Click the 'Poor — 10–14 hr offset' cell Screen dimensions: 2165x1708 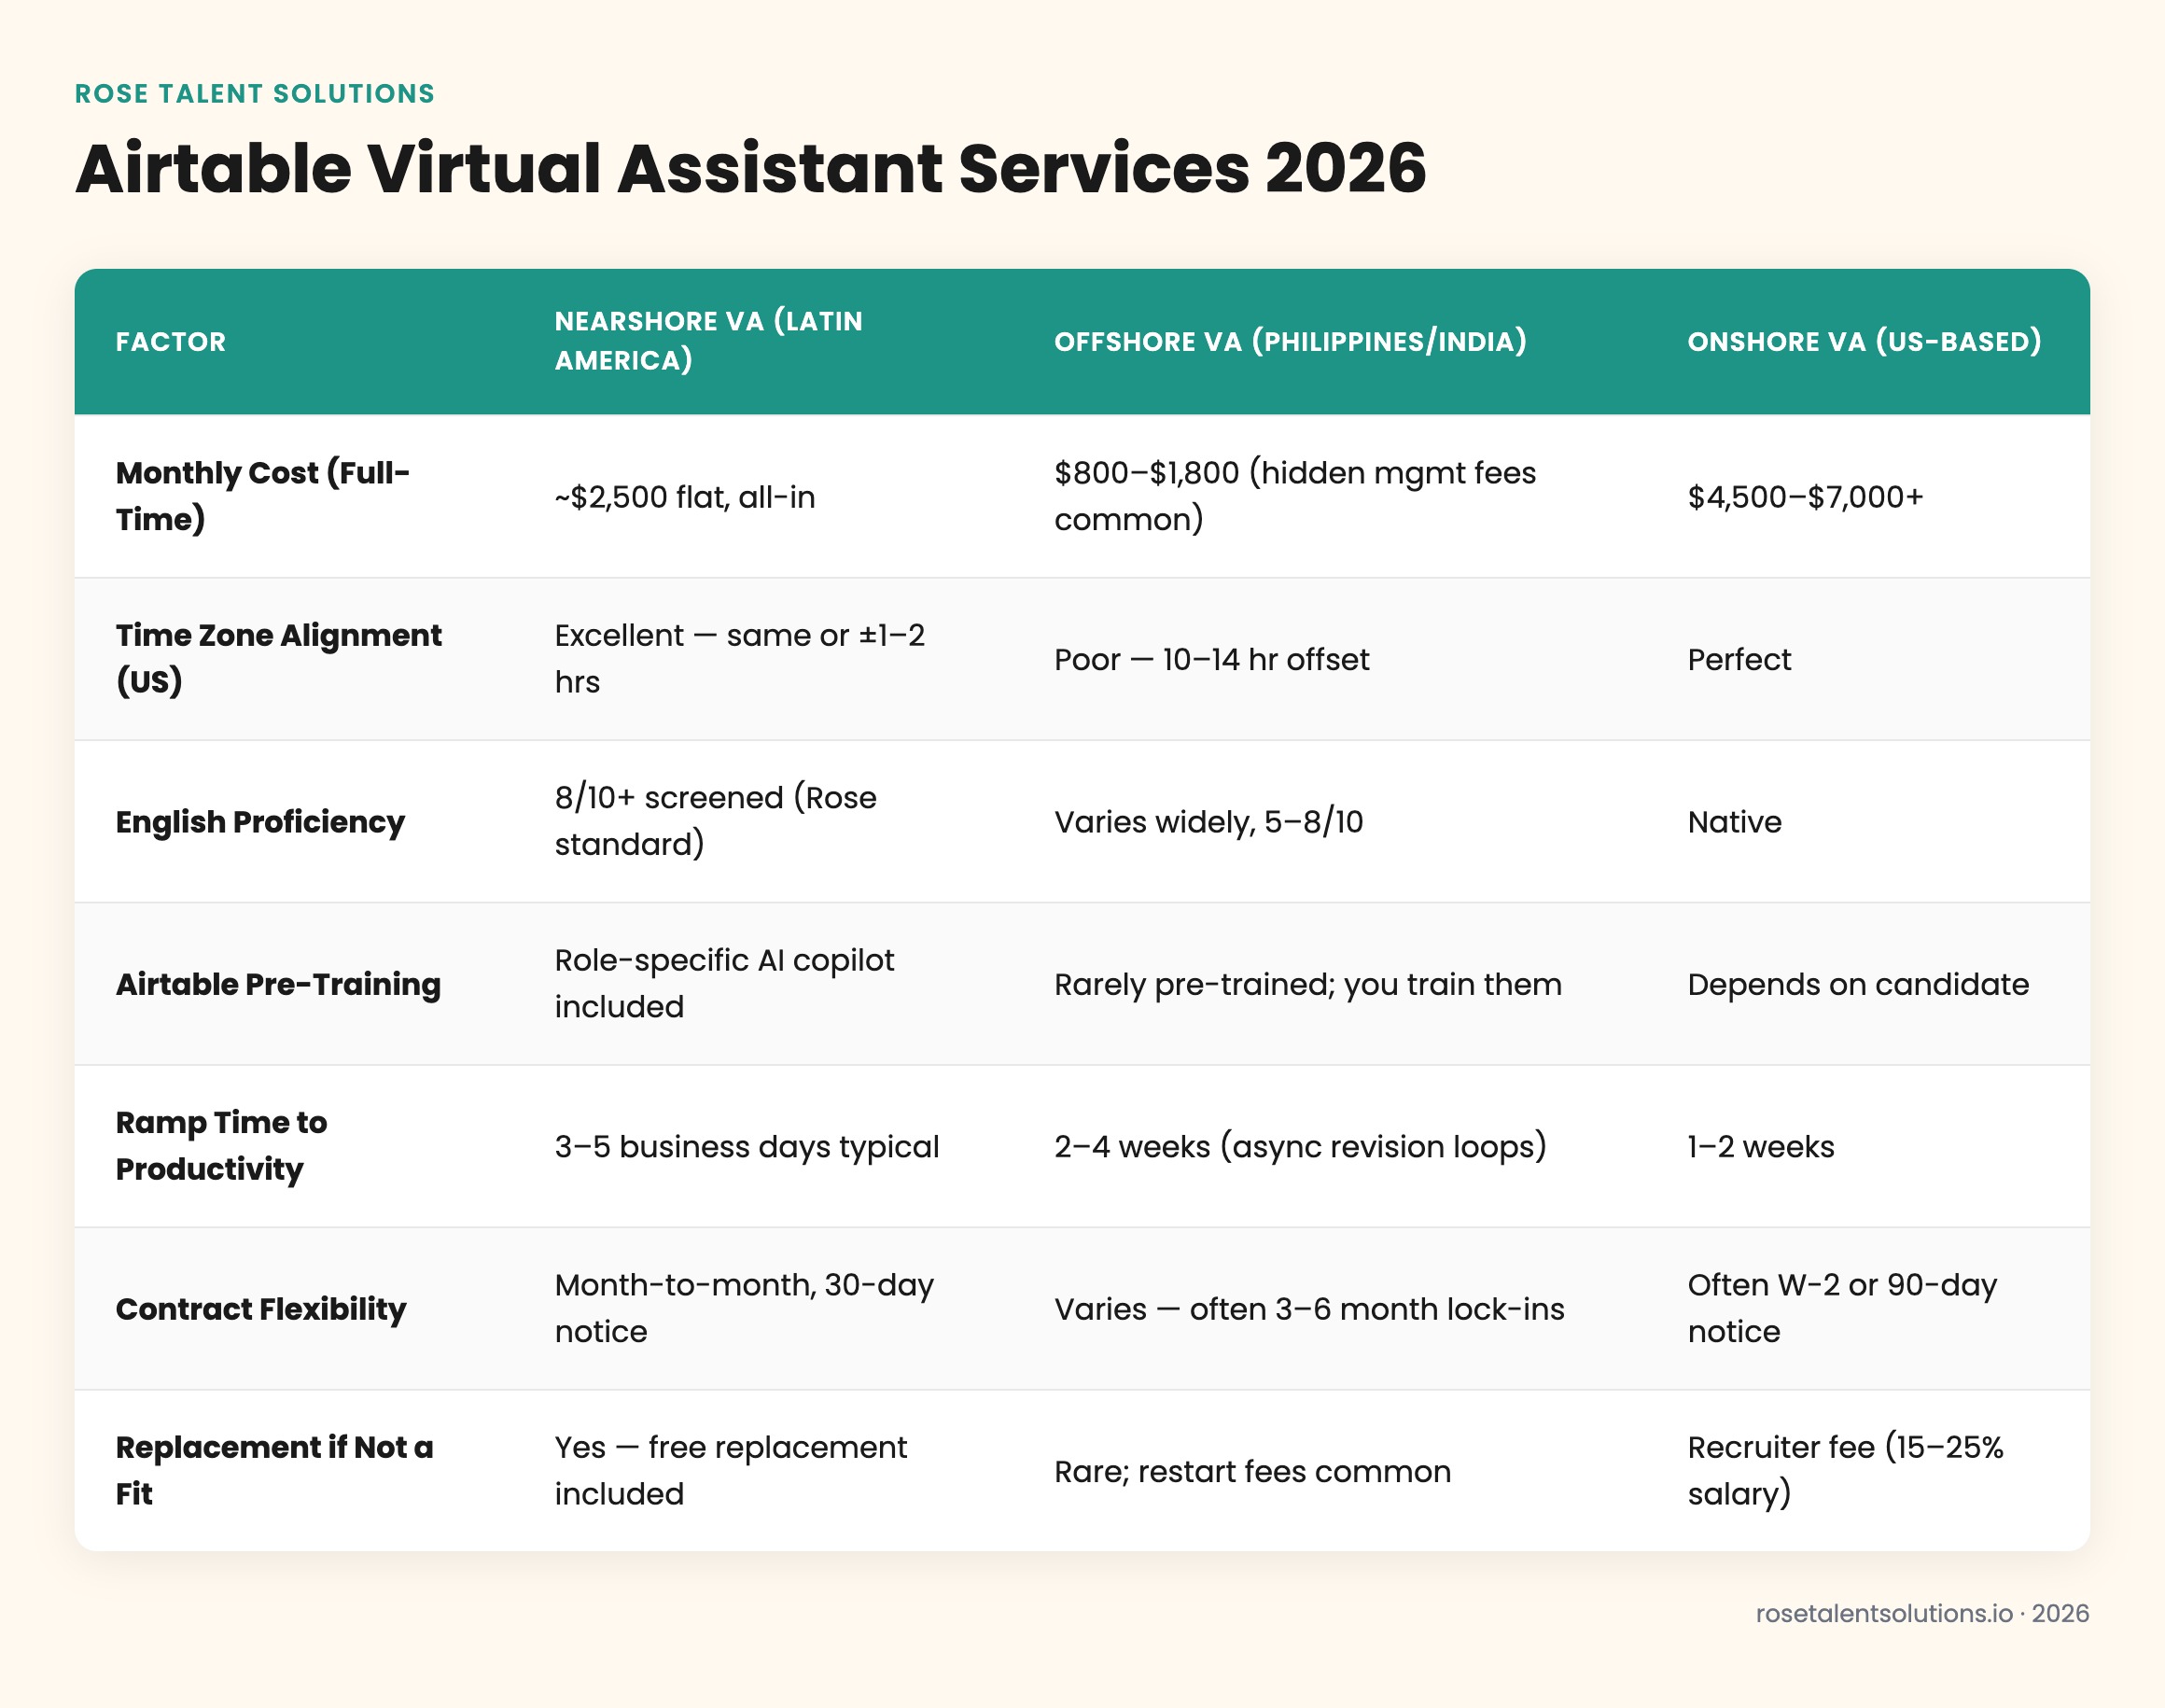point(1212,660)
